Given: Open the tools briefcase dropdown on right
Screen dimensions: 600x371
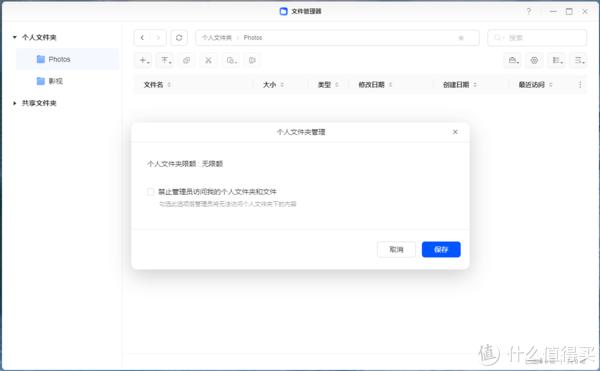Looking at the screenshot, I should click(513, 60).
